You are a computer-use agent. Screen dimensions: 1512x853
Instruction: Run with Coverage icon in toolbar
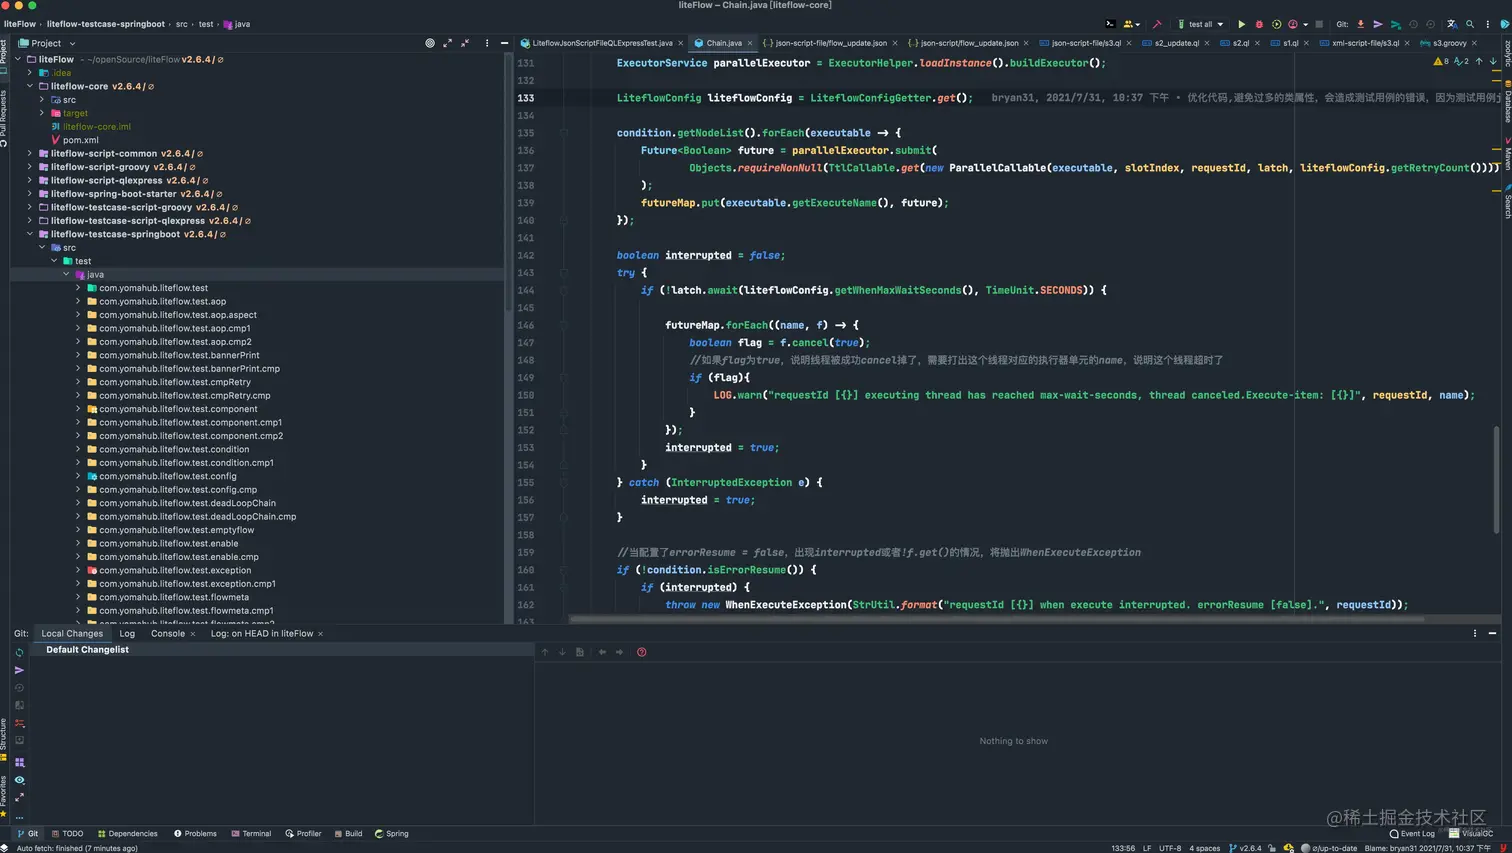(x=1277, y=24)
